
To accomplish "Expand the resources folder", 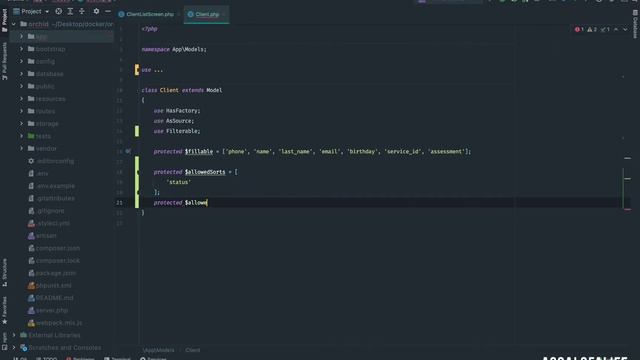I will tap(22, 99).
